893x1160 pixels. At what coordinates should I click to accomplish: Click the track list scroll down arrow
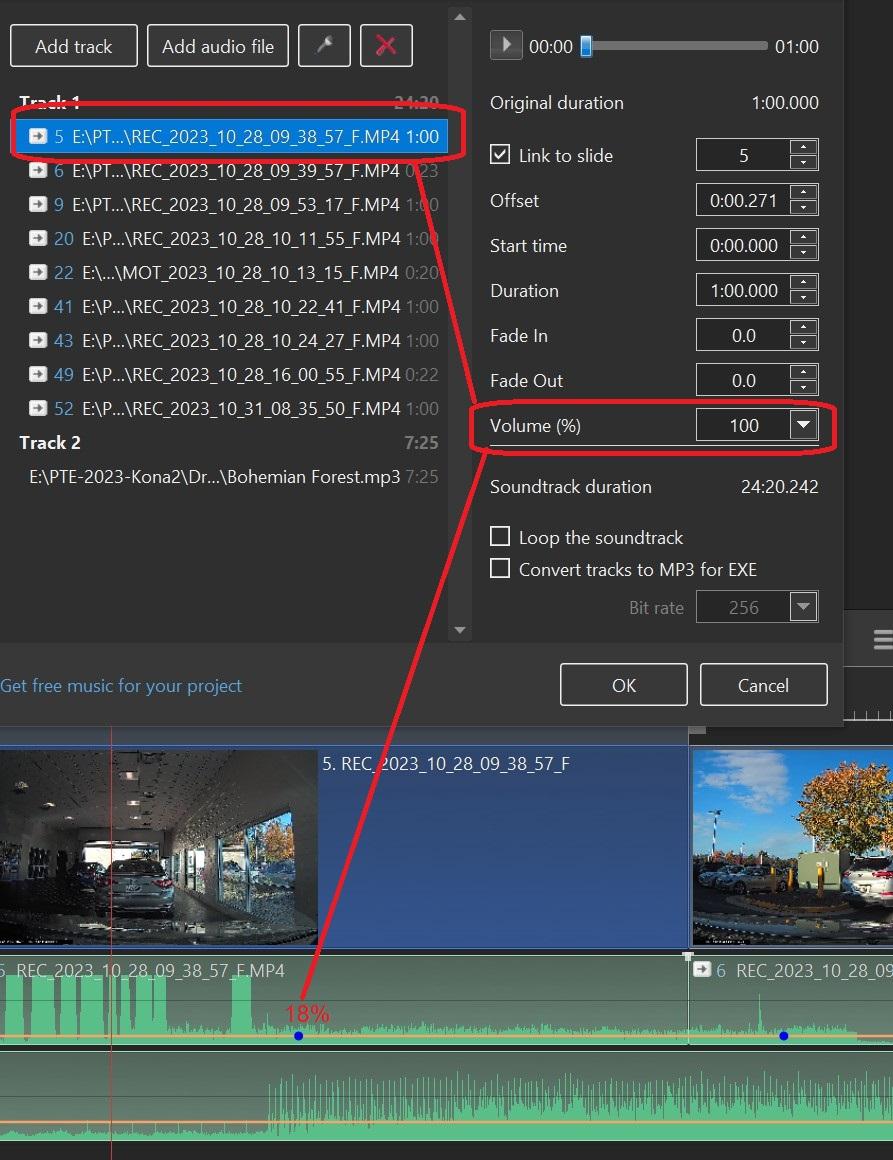pyautogui.click(x=459, y=630)
